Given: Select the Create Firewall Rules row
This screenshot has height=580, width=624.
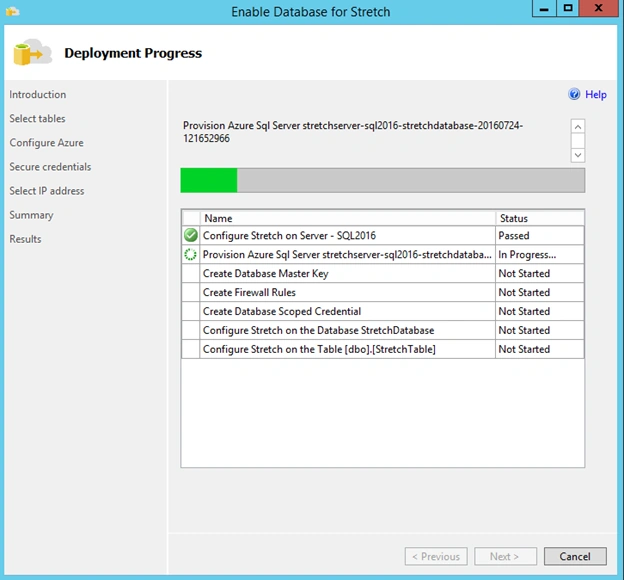Looking at the screenshot, I should pos(383,292).
